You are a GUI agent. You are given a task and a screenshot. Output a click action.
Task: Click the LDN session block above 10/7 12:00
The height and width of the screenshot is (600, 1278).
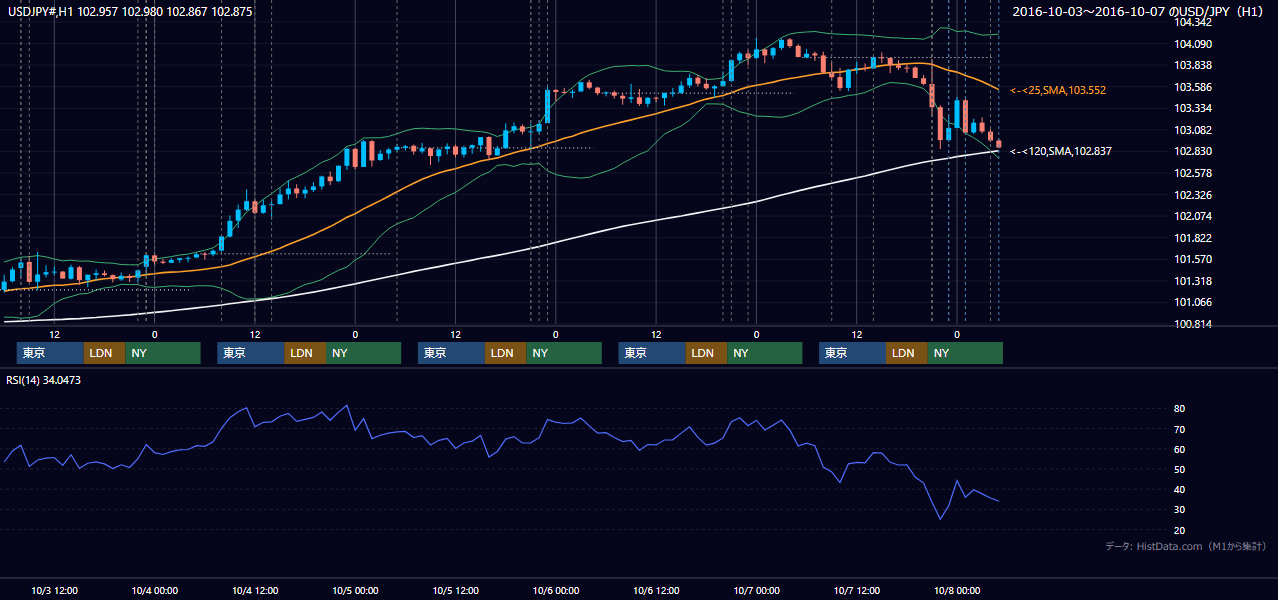coord(907,353)
